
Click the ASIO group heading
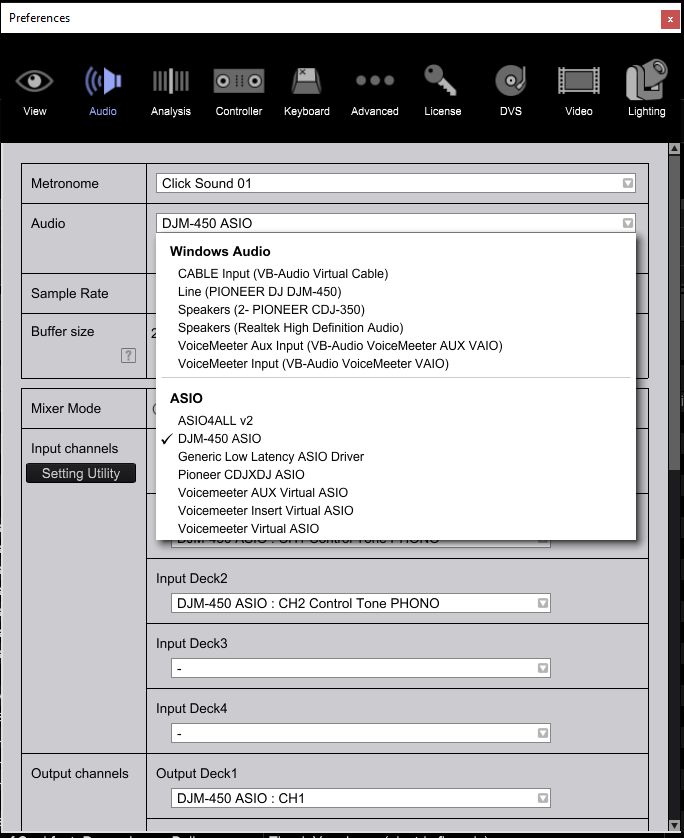(x=186, y=398)
